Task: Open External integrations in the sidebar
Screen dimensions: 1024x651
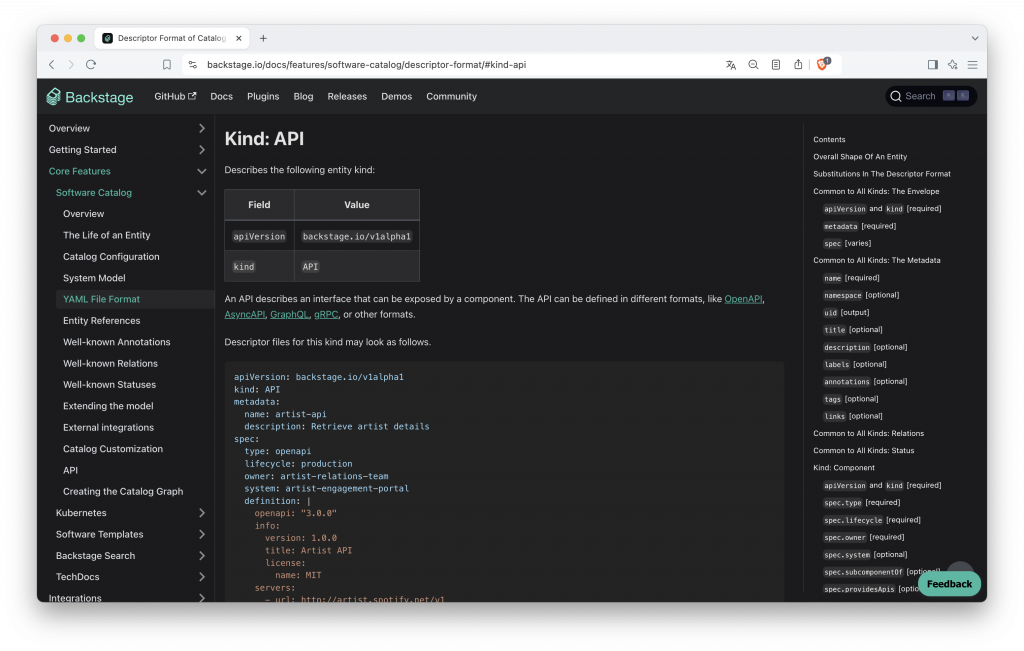Action: (x=108, y=427)
